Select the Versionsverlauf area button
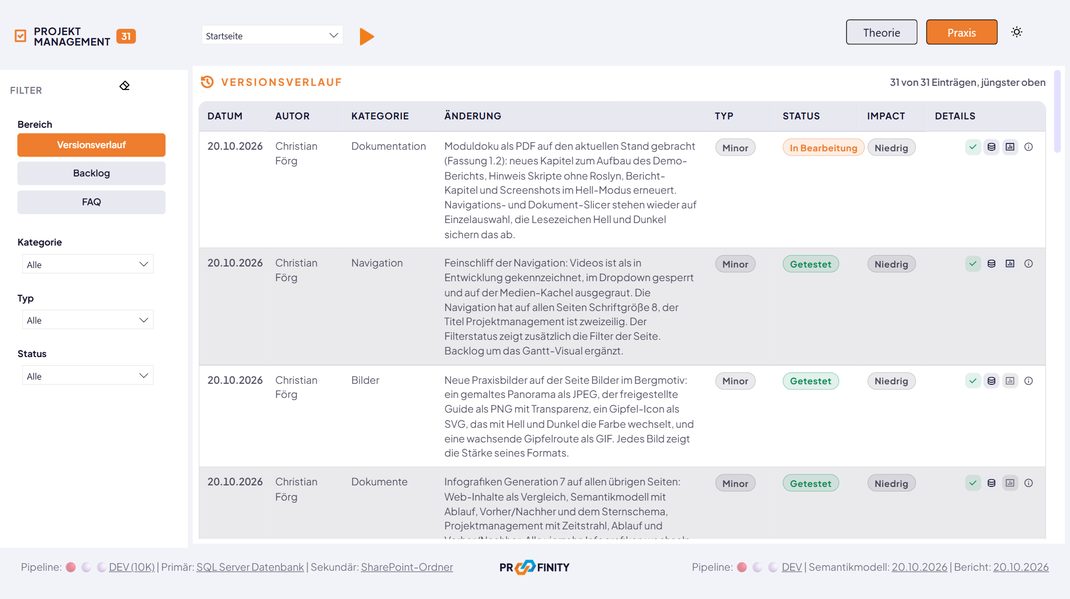The image size is (1070, 599). 91,145
